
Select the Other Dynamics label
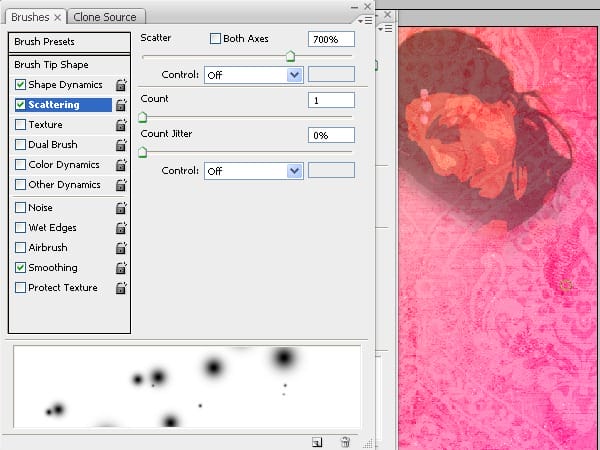pyautogui.click(x=64, y=185)
